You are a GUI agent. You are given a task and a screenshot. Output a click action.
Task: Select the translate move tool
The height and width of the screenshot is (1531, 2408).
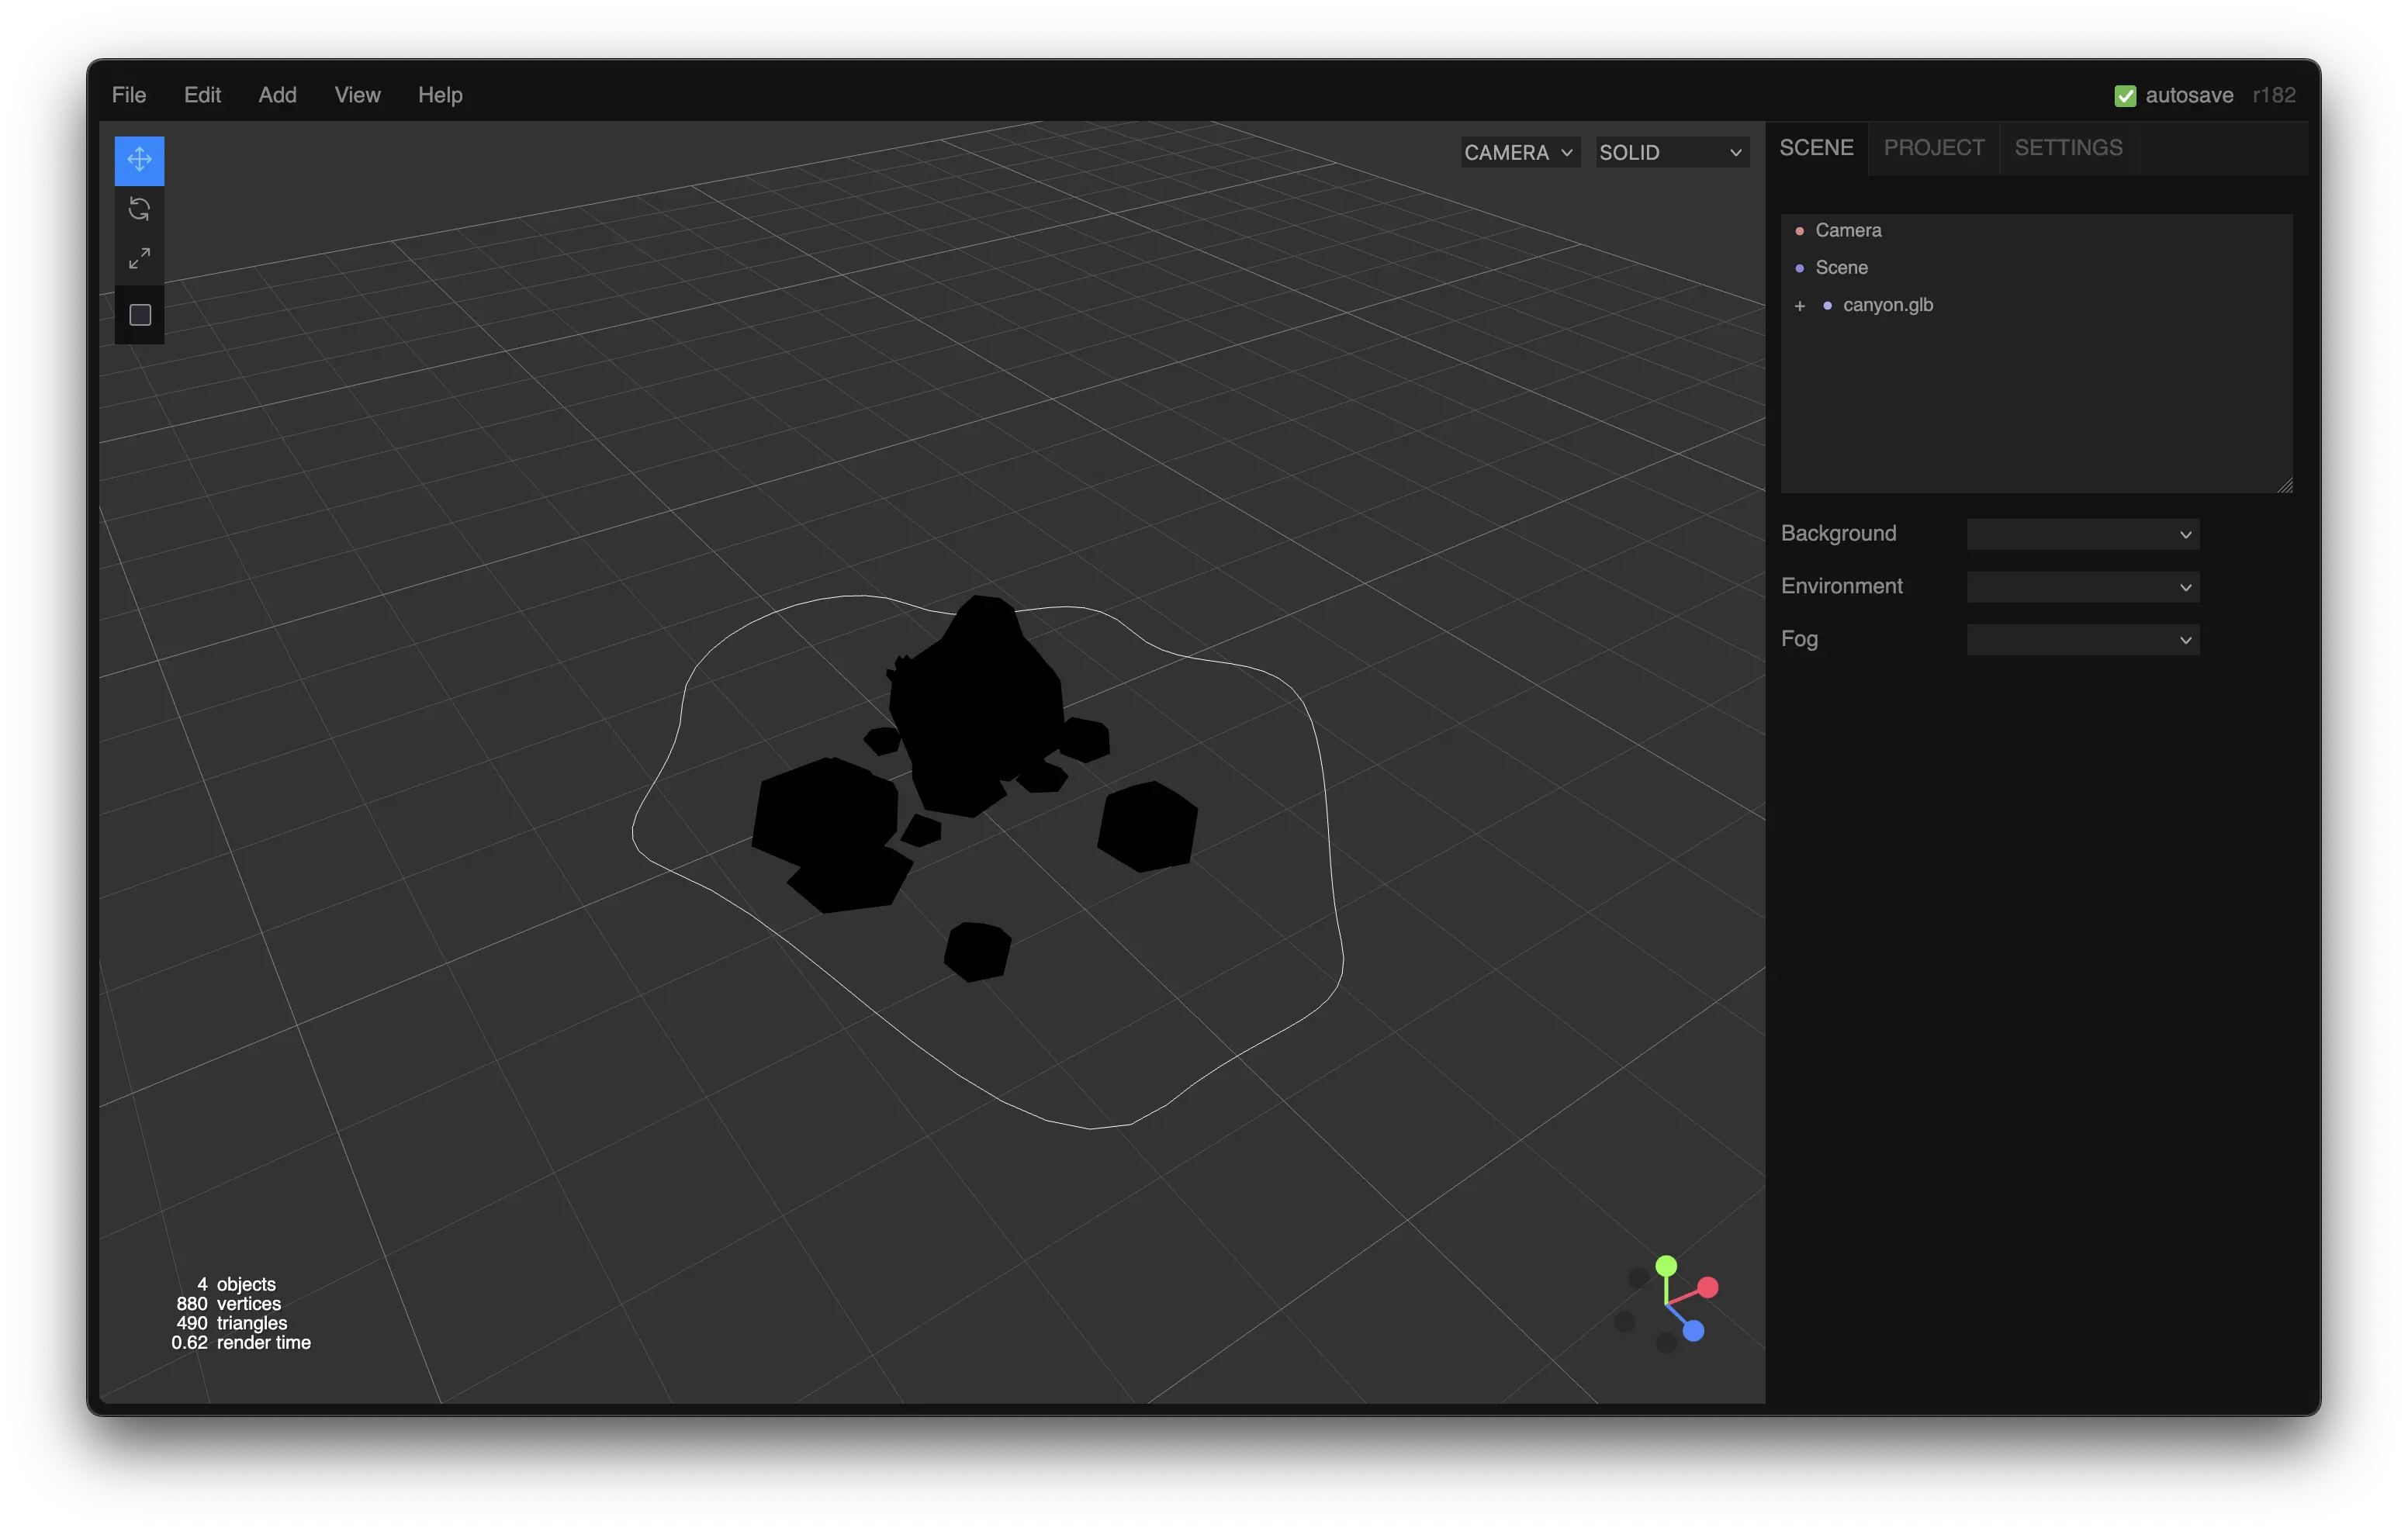tap(139, 160)
